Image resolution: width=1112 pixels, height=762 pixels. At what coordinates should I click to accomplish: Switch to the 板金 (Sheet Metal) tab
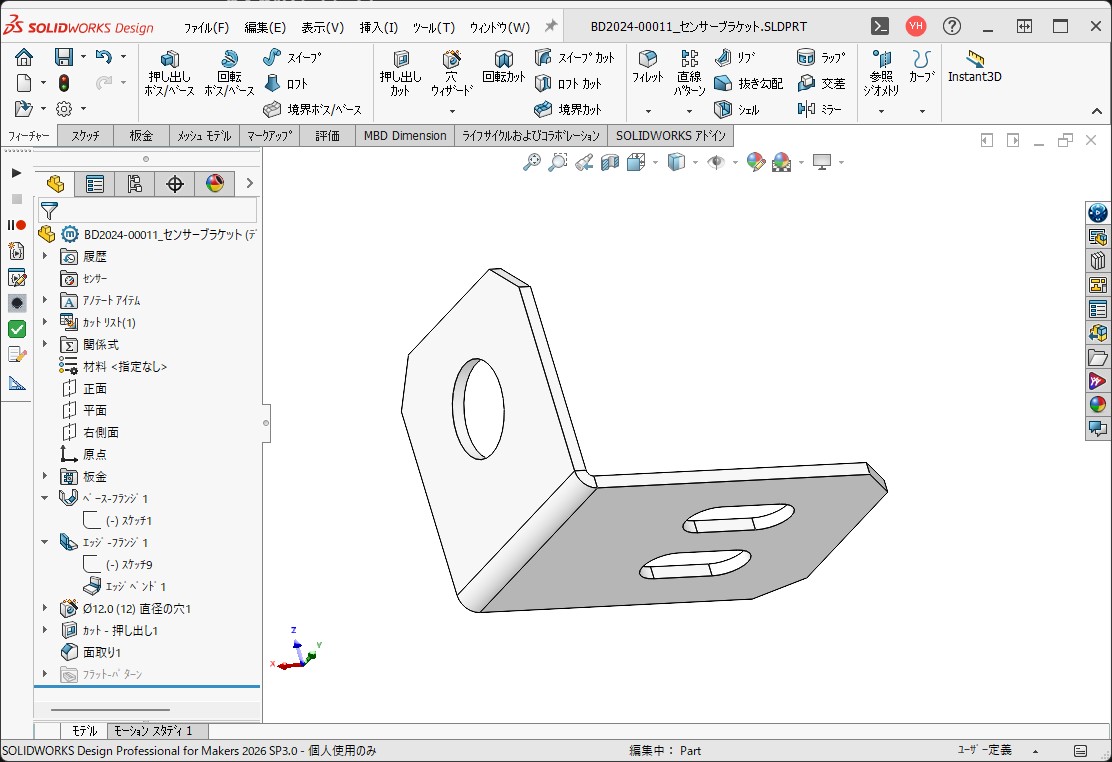click(141, 136)
